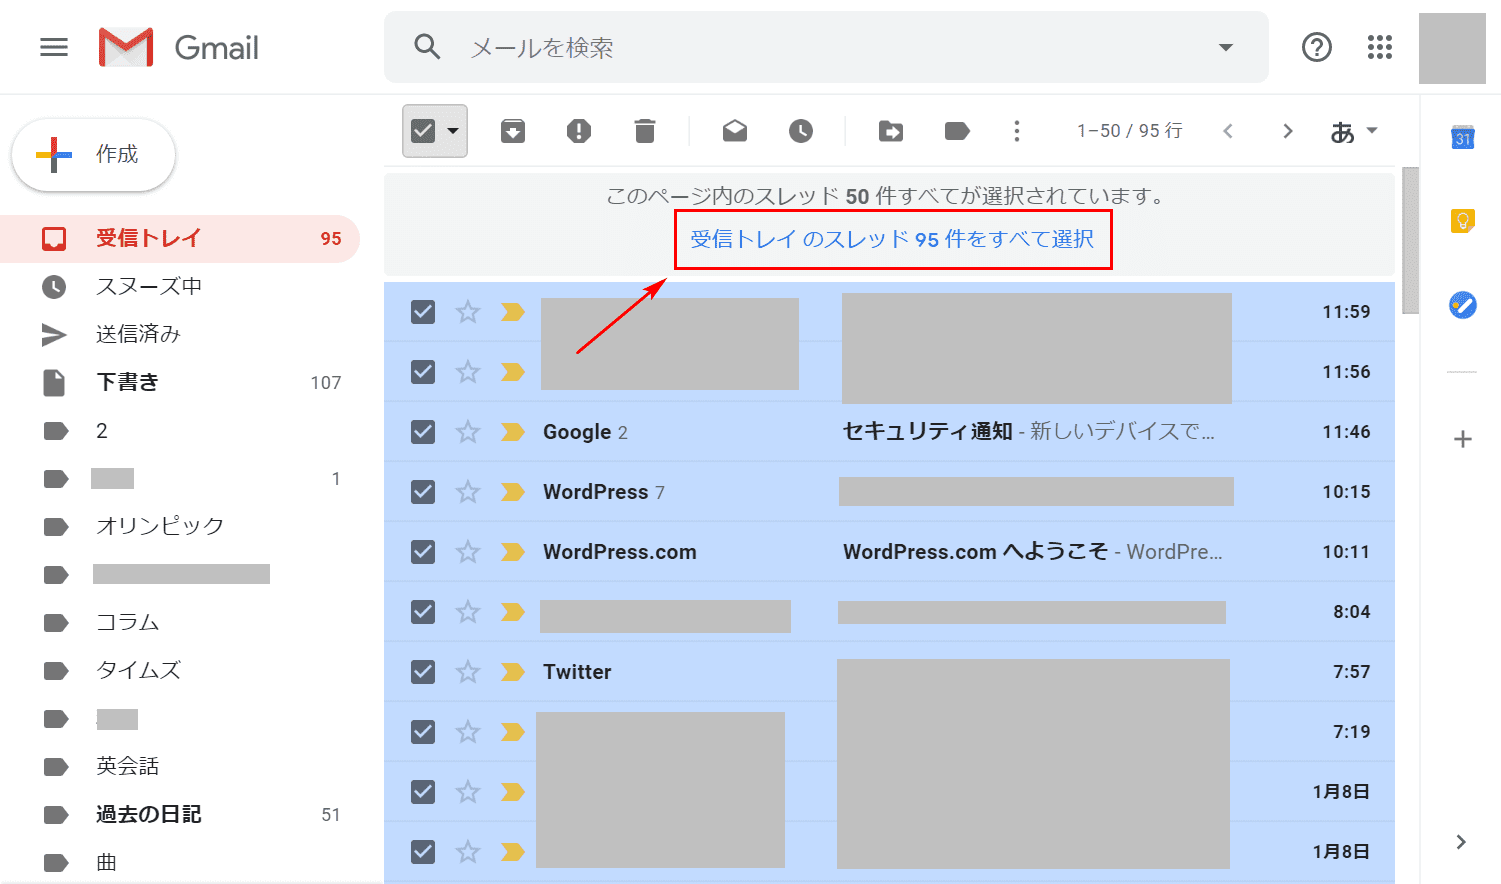Go to the older messages page
The image size is (1501, 884).
click(1288, 131)
